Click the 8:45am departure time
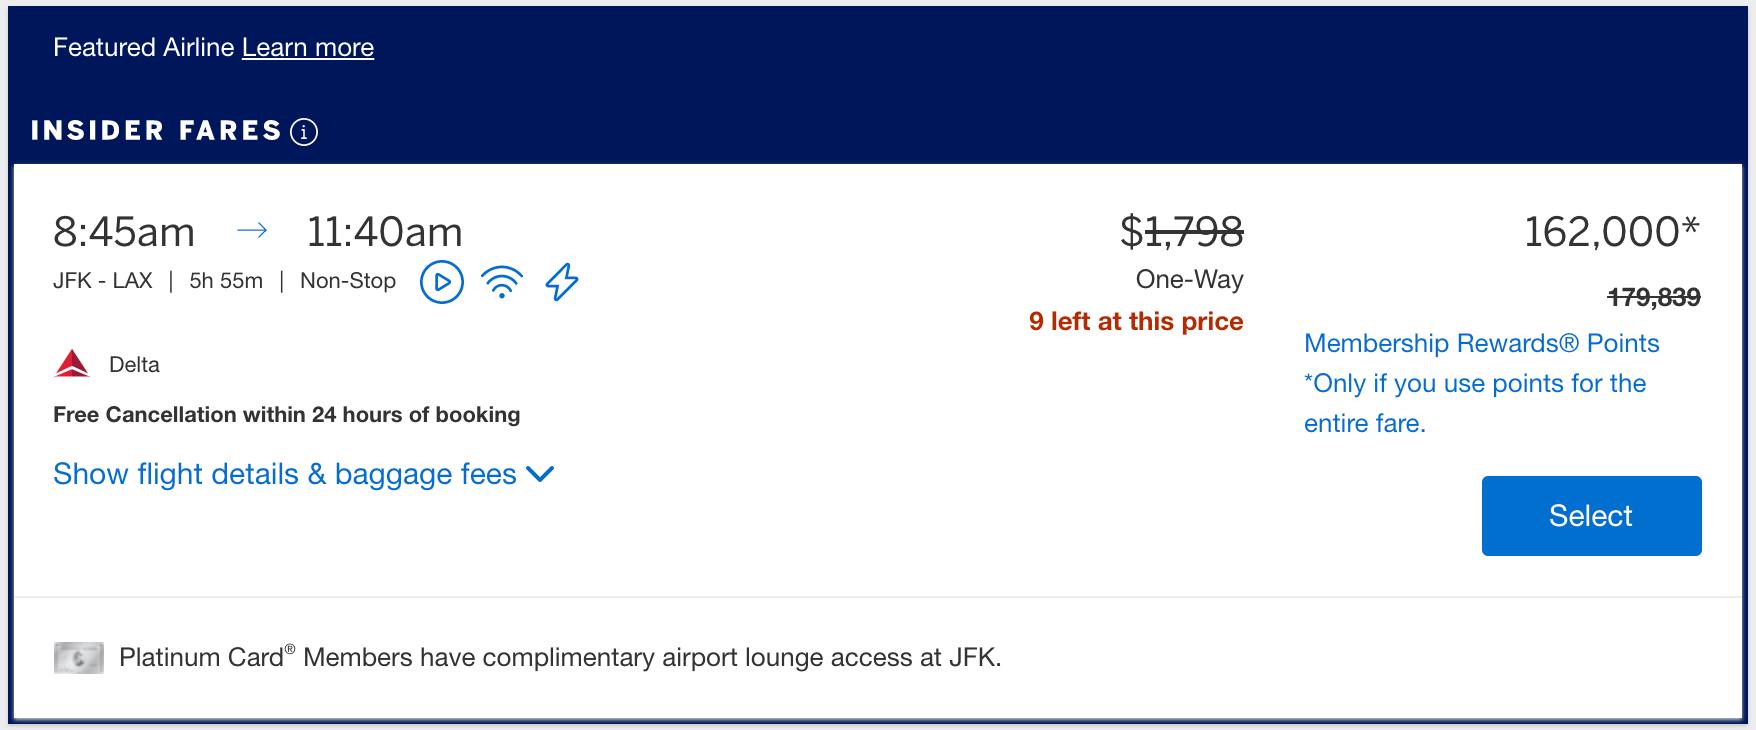The height and width of the screenshot is (730, 1756). click(125, 231)
